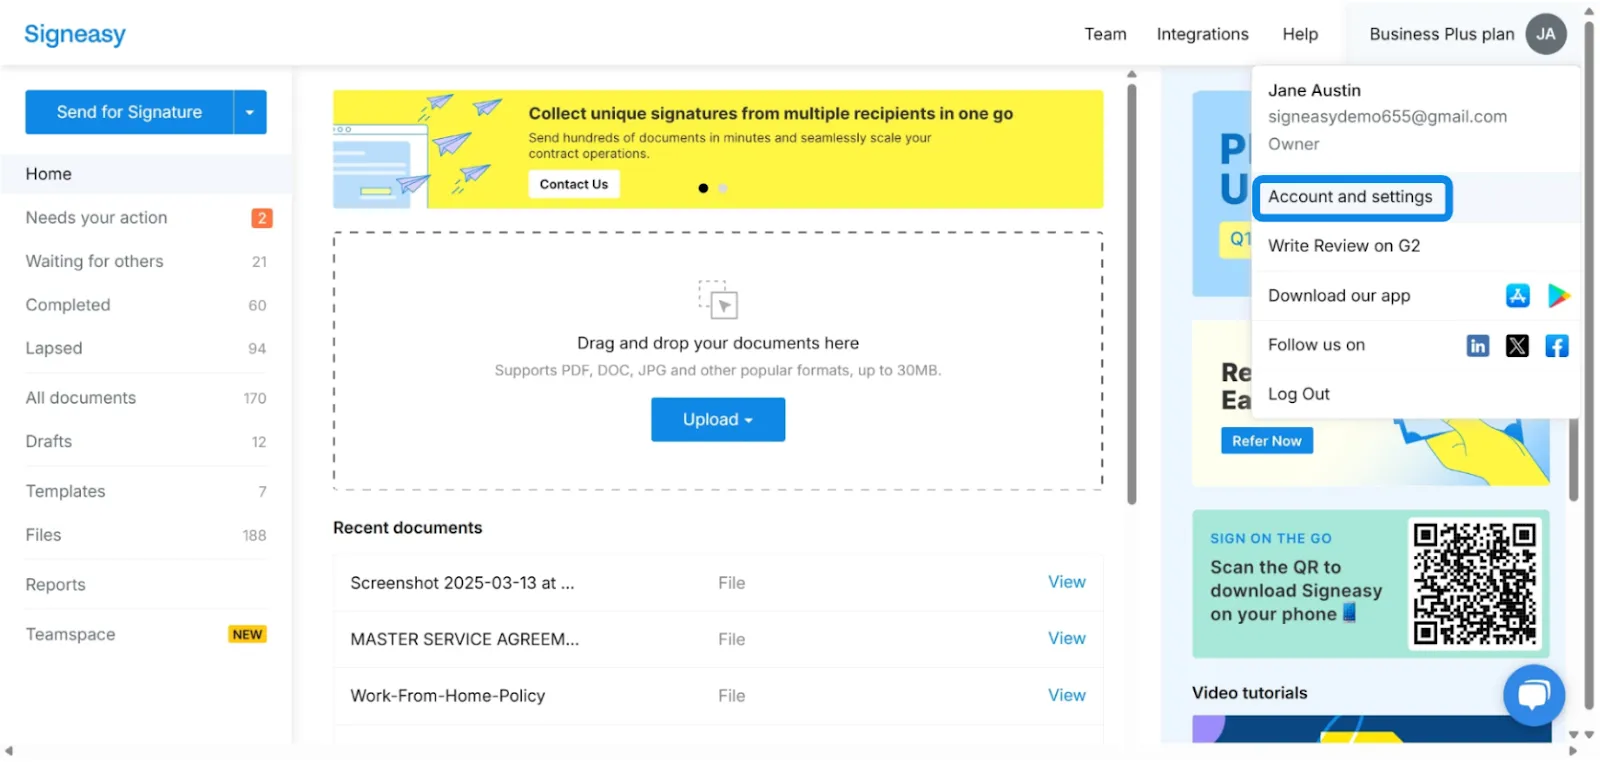Select the second banner carousel dot
The width and height of the screenshot is (1600, 762).
[723, 188]
